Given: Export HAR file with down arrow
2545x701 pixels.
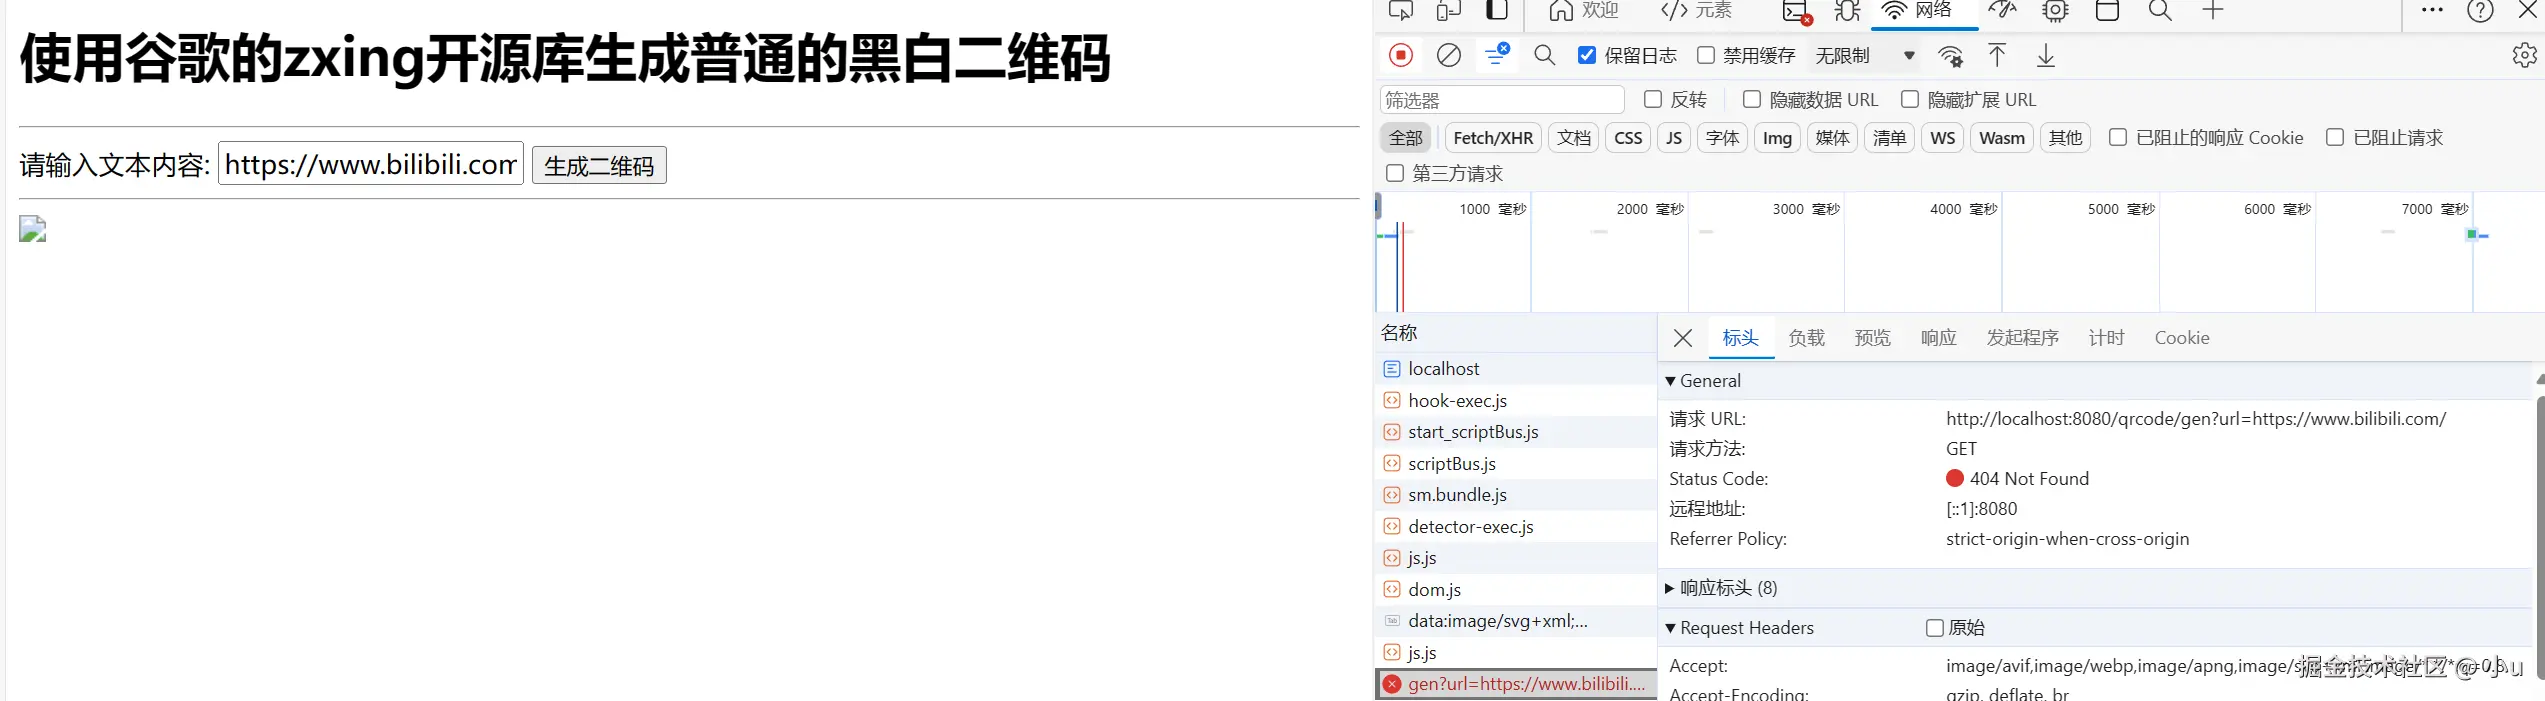Looking at the screenshot, I should (2046, 55).
